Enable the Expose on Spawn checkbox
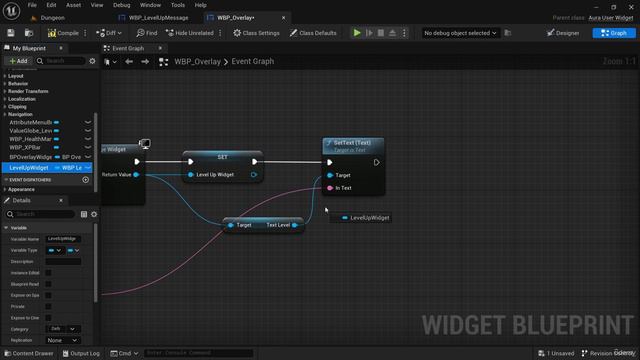The width and height of the screenshot is (640, 360). pyautogui.click(x=48, y=295)
